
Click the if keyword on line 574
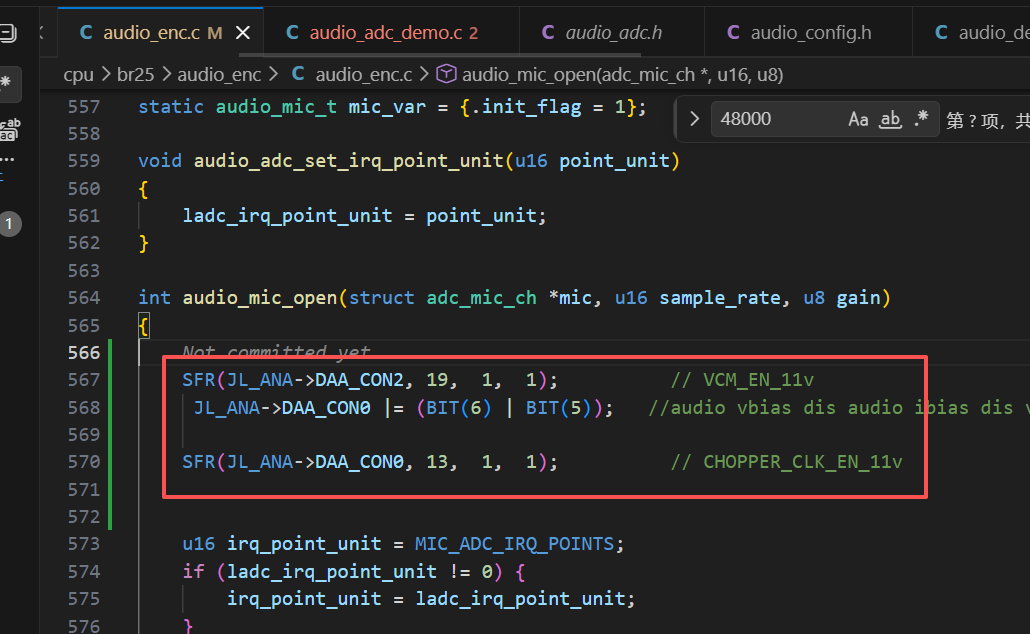coord(193,572)
